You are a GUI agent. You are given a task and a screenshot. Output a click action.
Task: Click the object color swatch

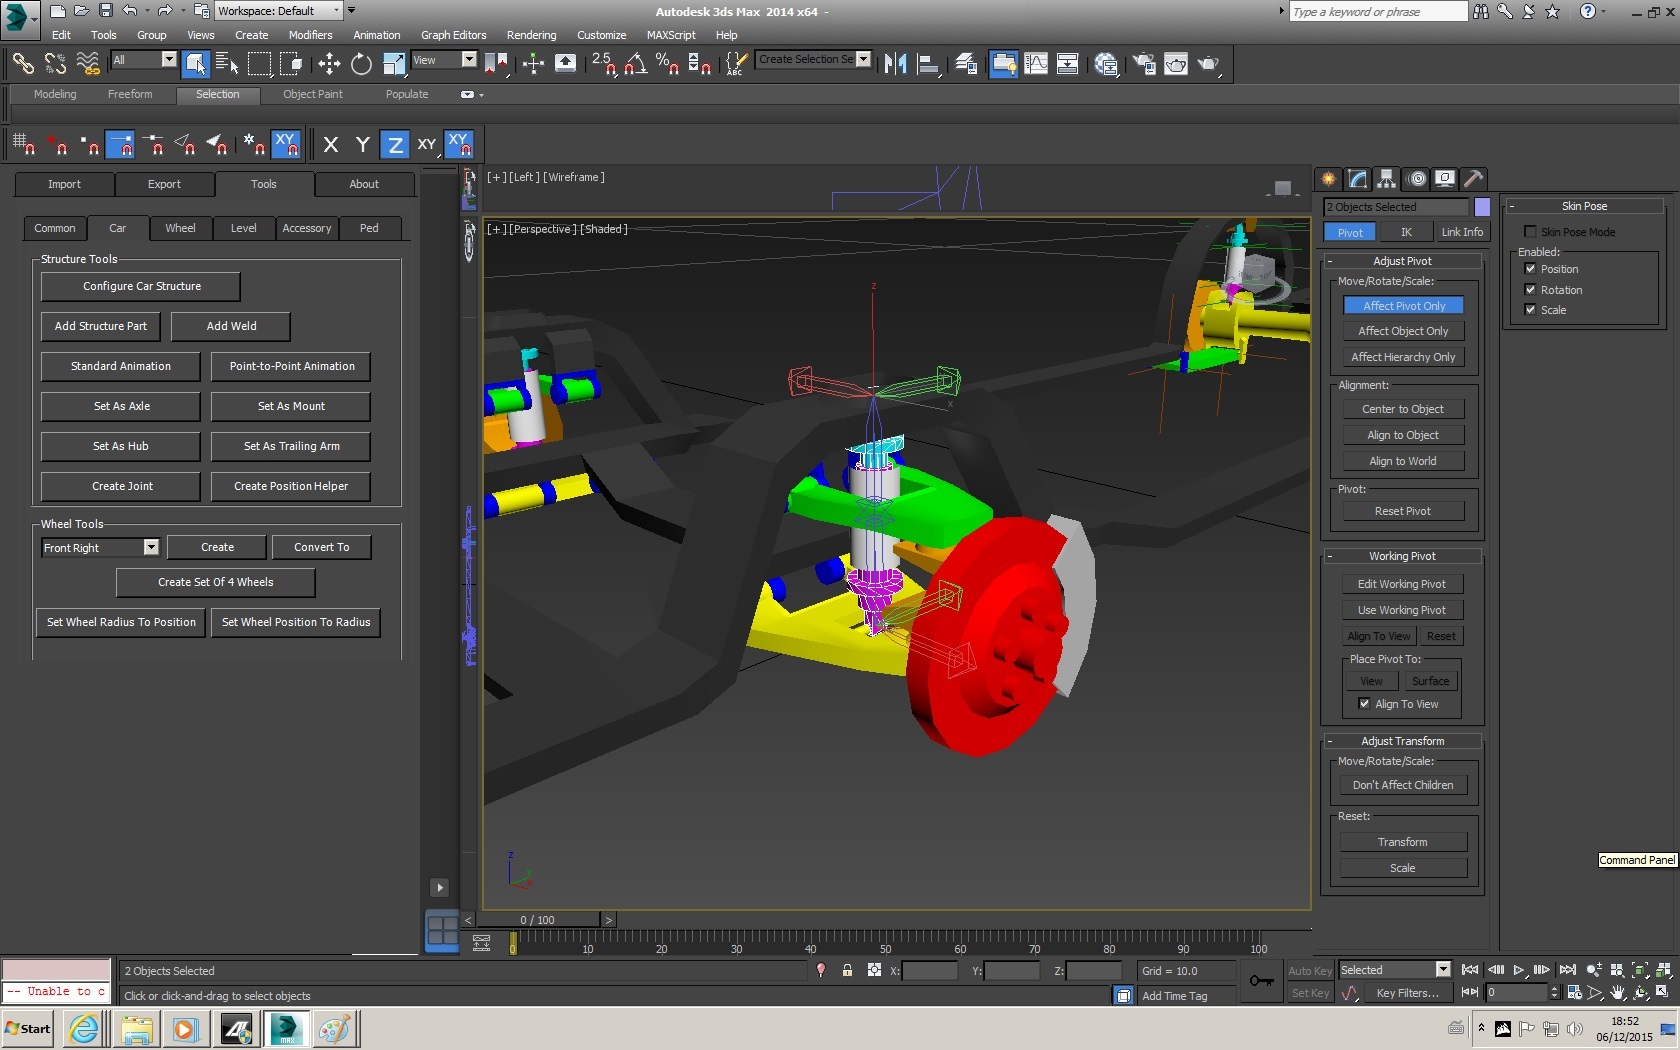tap(1482, 207)
